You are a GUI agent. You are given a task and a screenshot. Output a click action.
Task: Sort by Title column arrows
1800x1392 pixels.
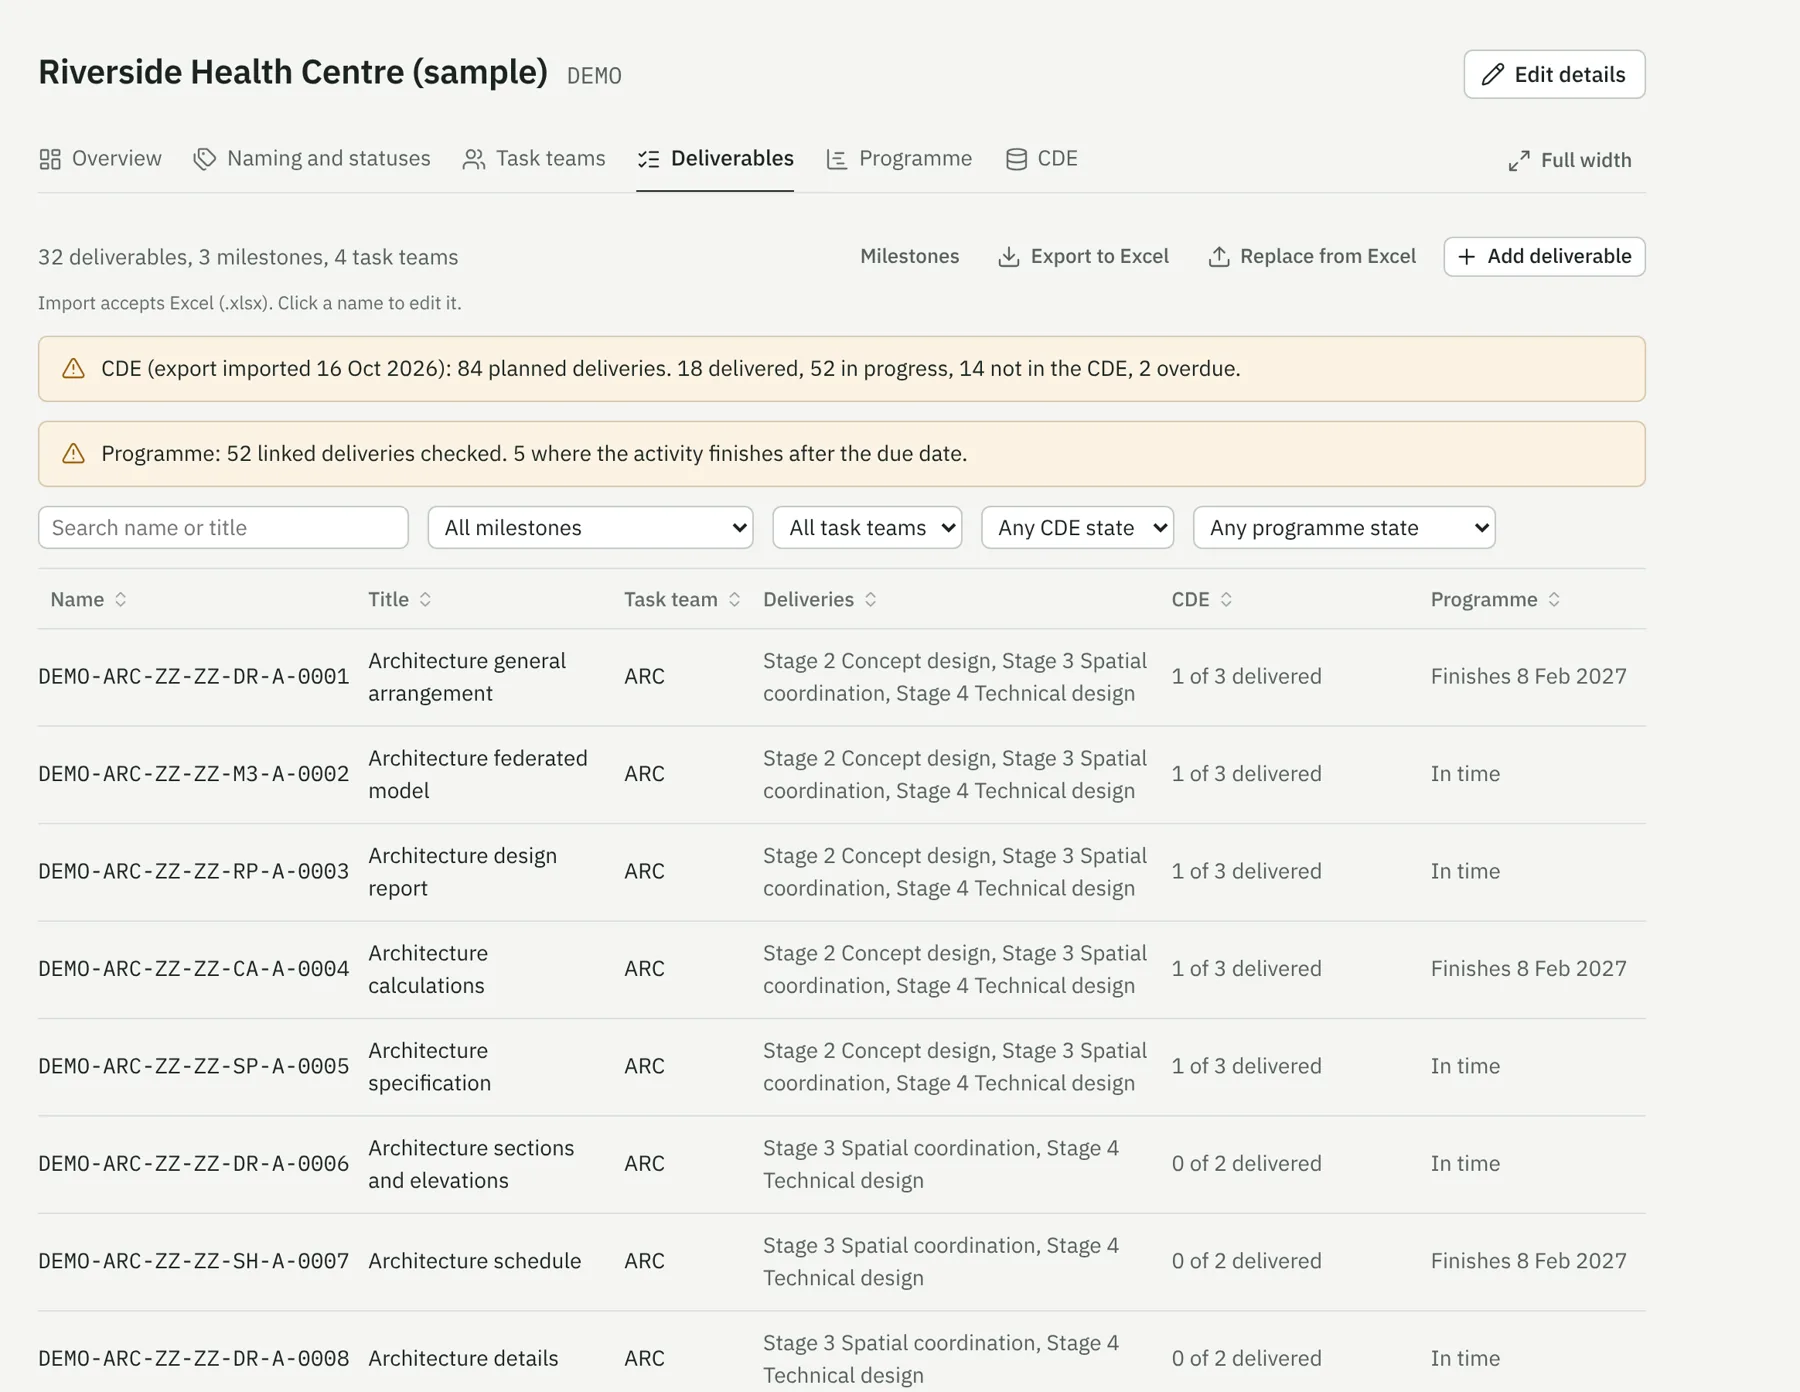(425, 599)
